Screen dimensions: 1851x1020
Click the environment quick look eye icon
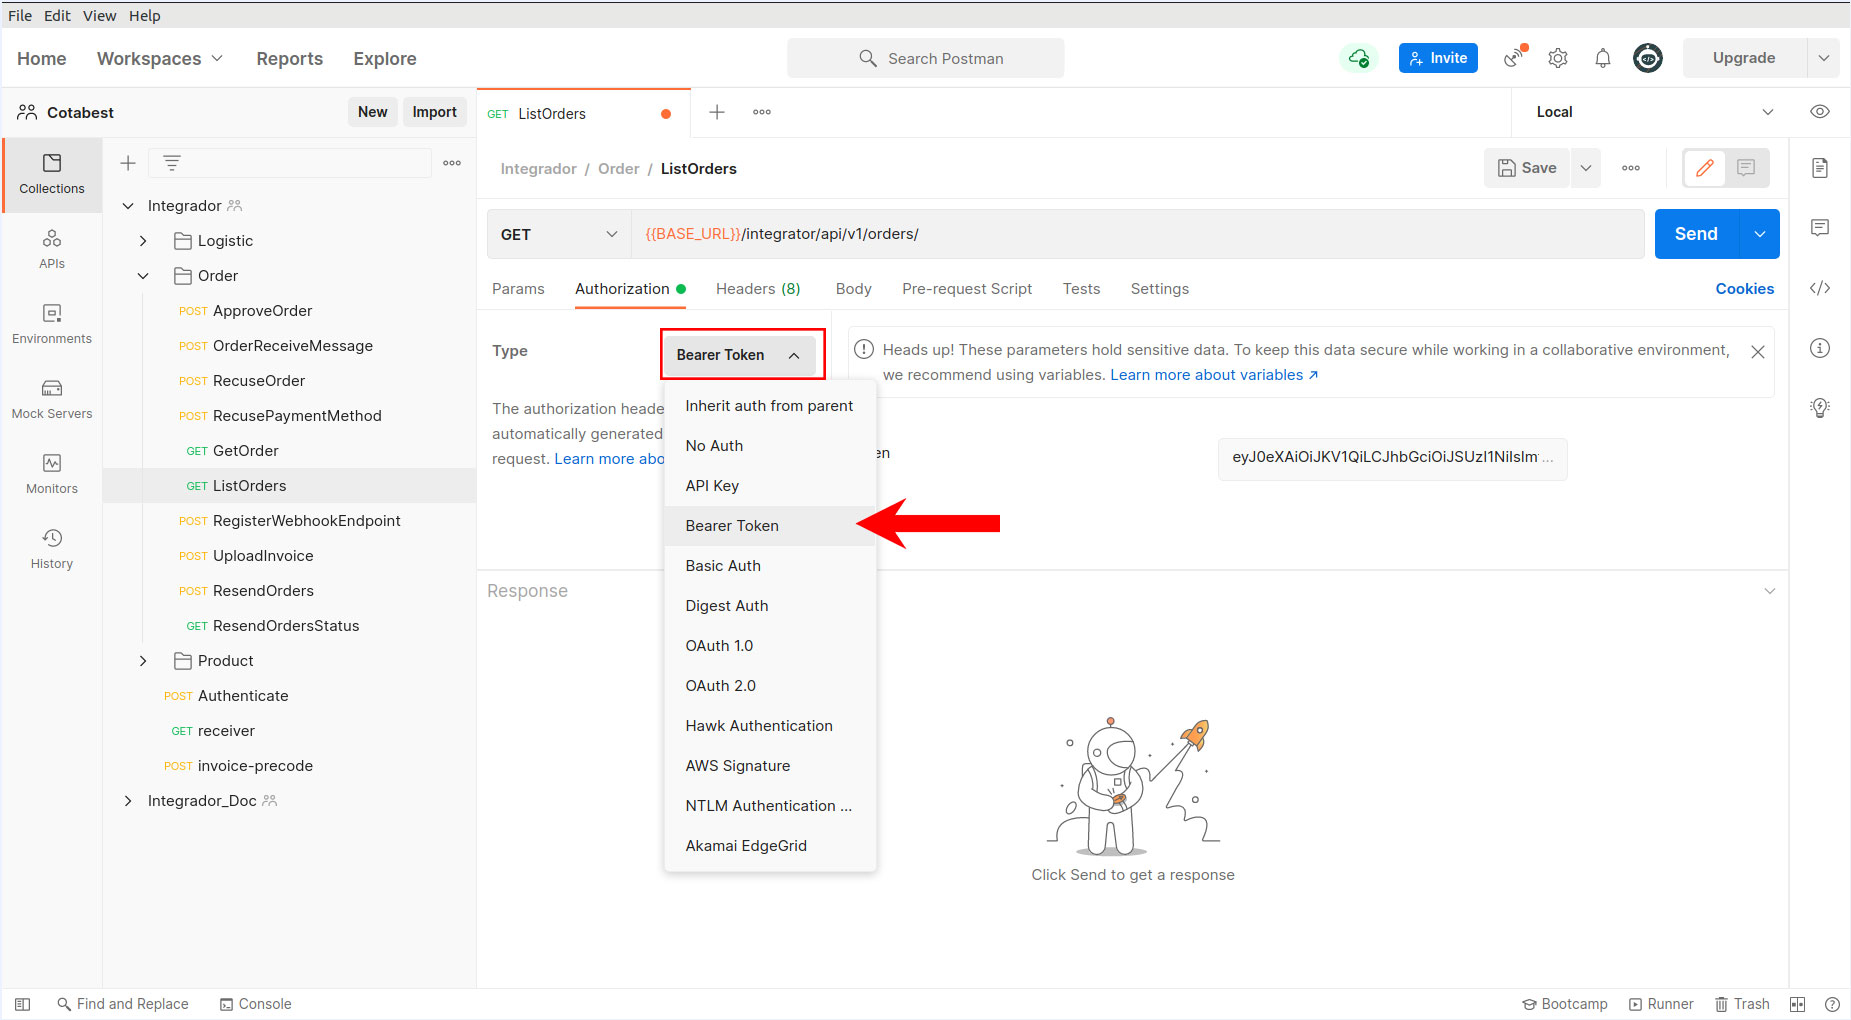click(1820, 112)
